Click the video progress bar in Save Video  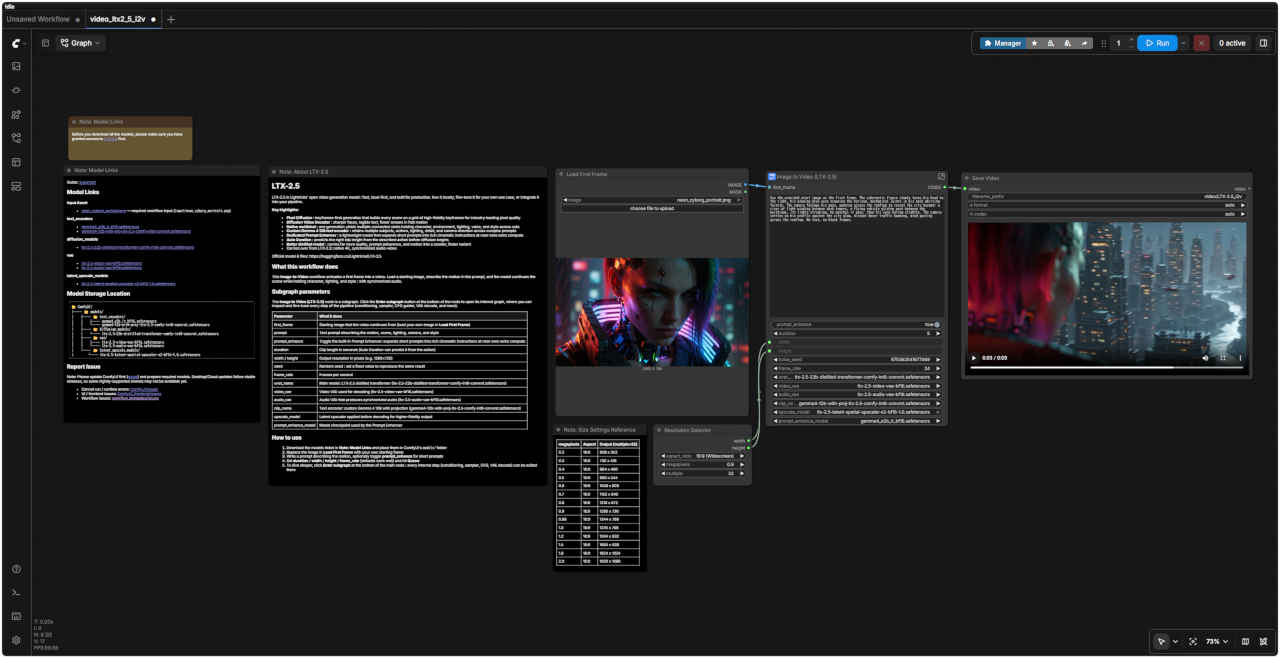point(1106,368)
